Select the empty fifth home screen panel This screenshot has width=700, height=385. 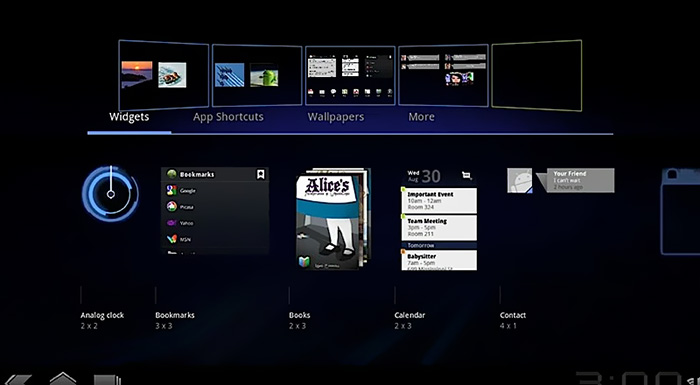tap(537, 75)
